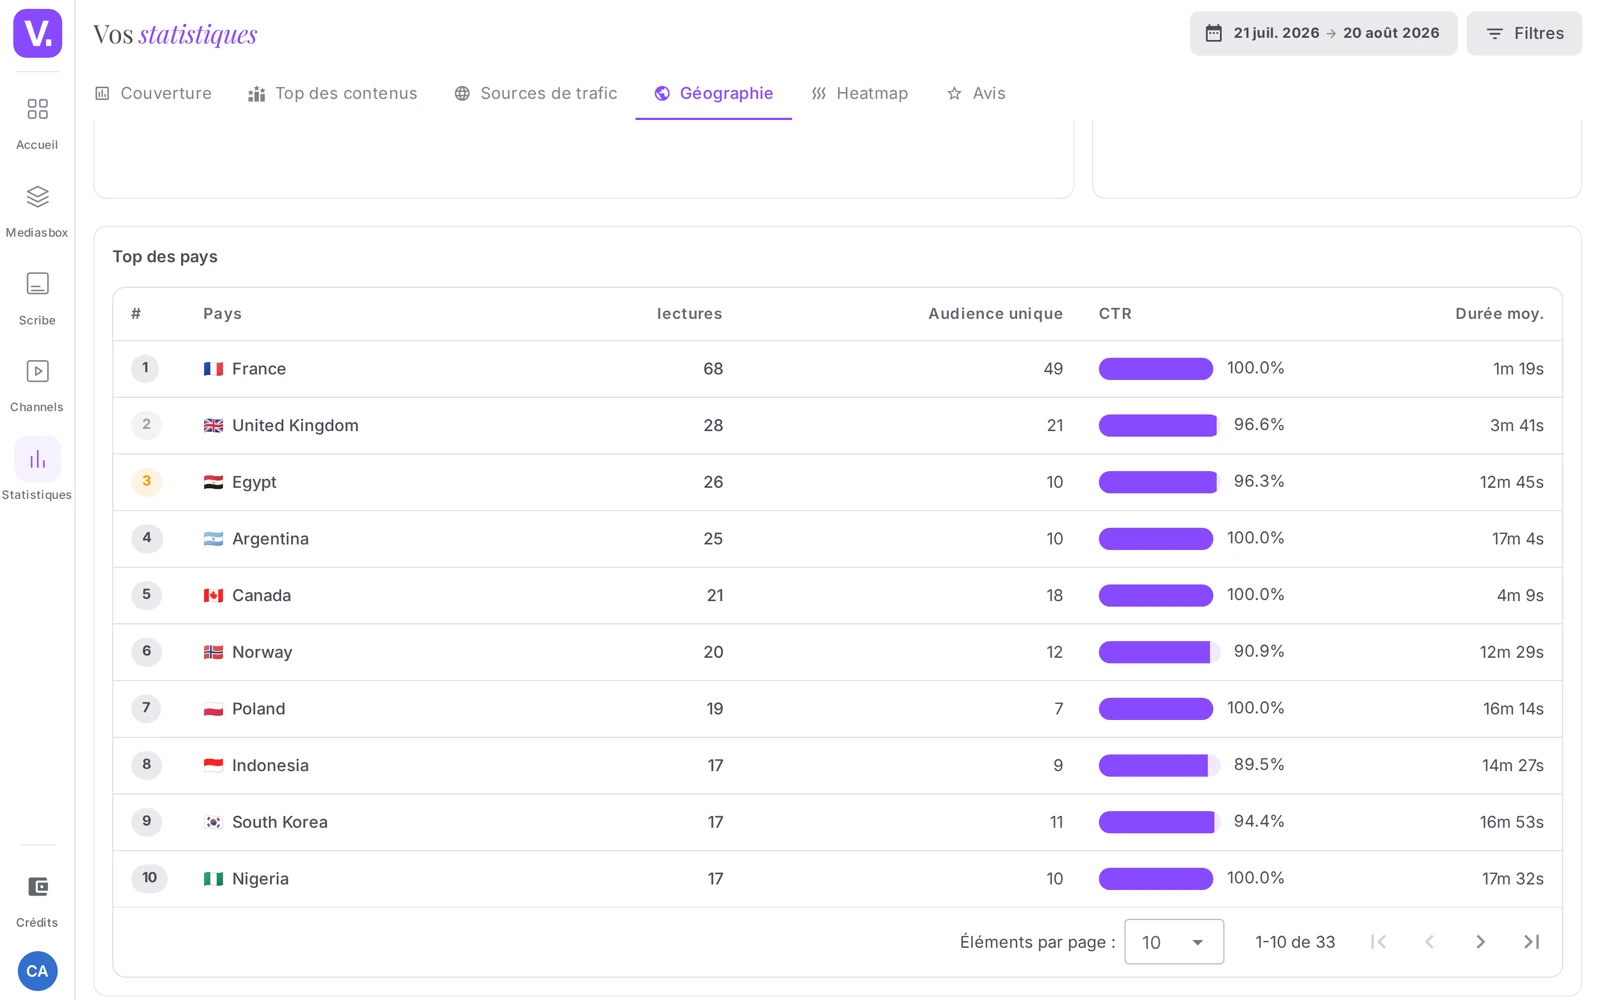Jump to last page arrow
The height and width of the screenshot is (1000, 1600).
click(1531, 942)
